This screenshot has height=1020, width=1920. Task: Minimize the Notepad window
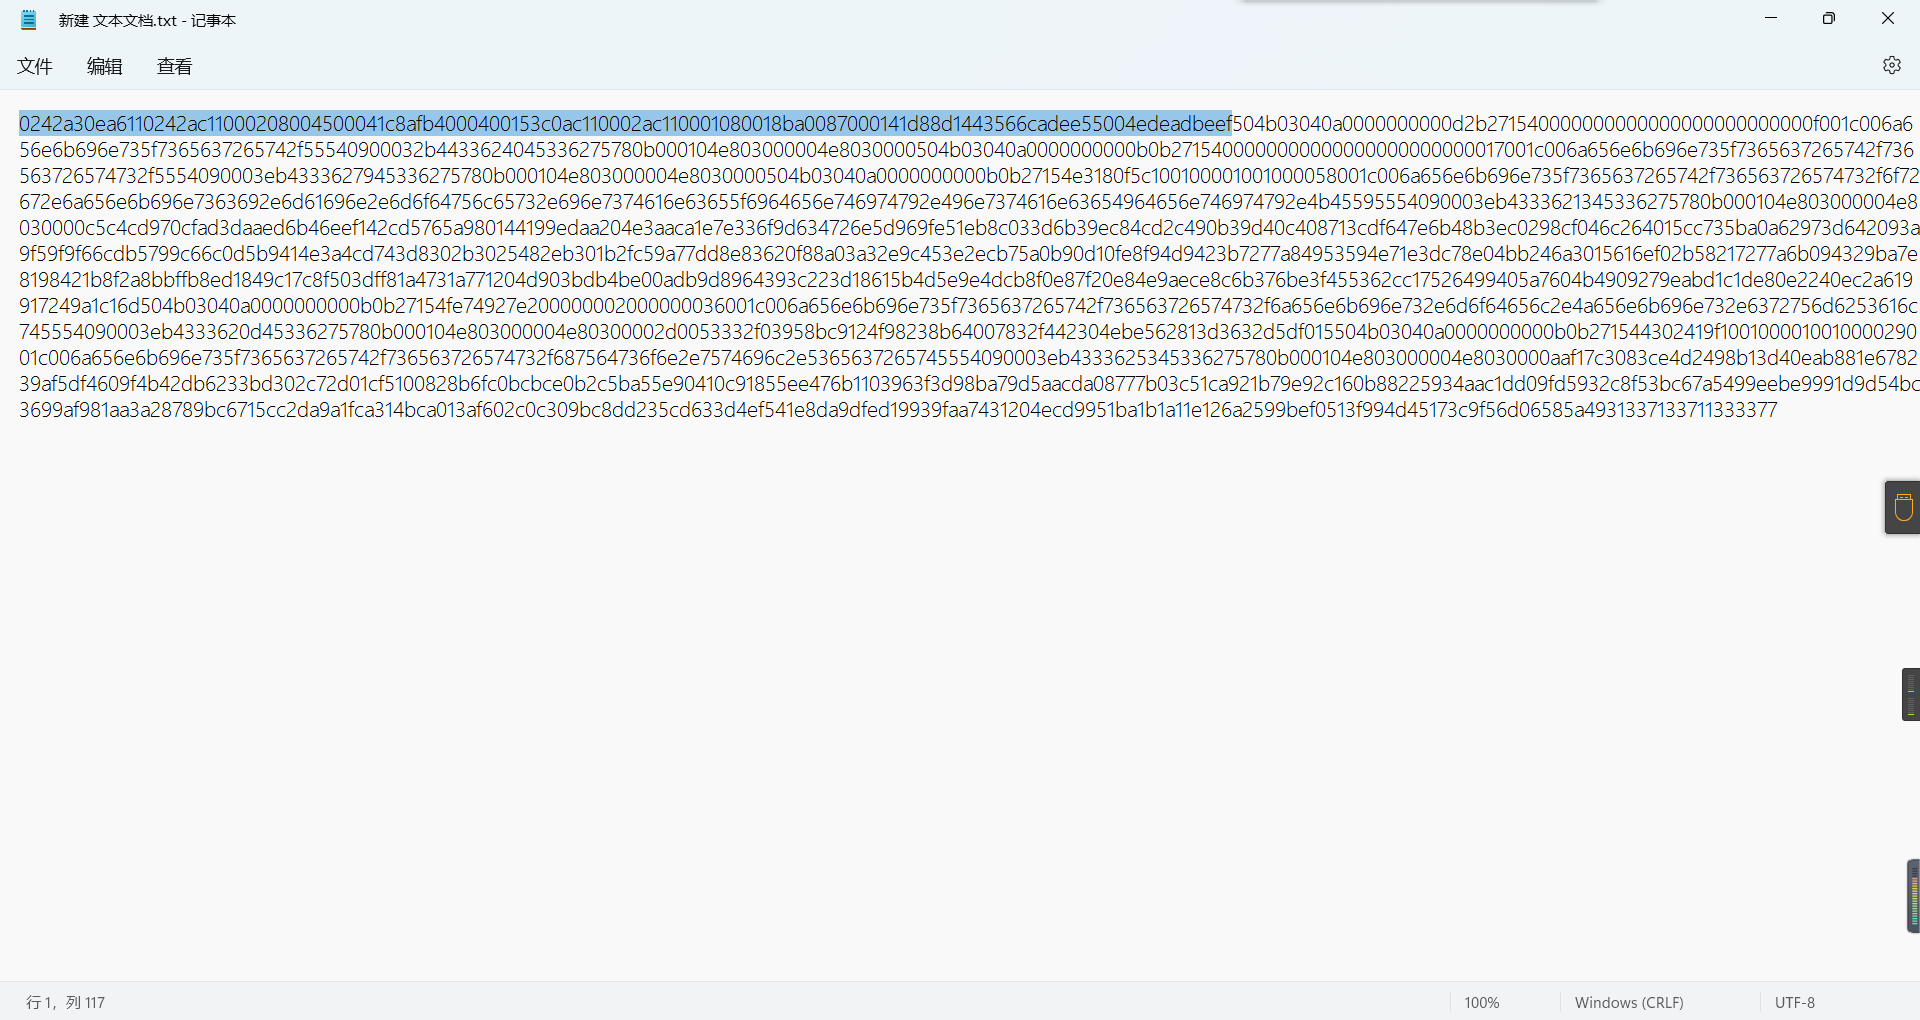(1771, 18)
